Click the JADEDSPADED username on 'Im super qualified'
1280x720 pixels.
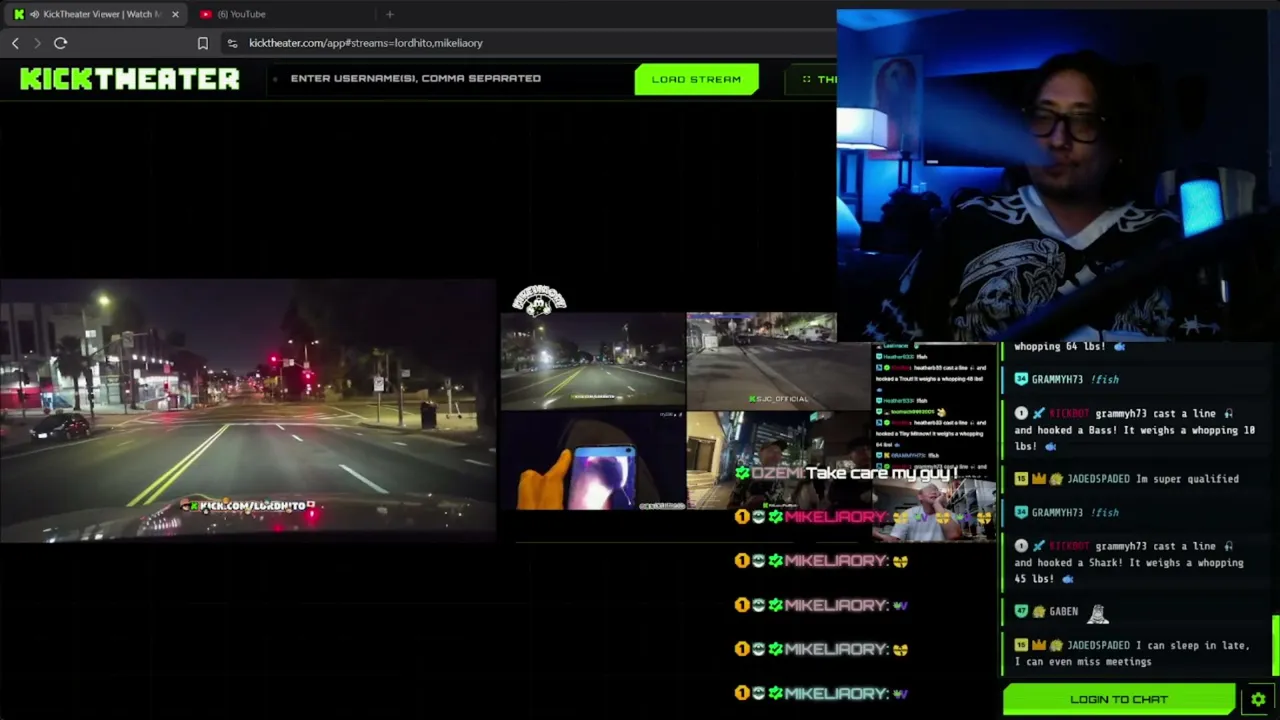(1098, 479)
